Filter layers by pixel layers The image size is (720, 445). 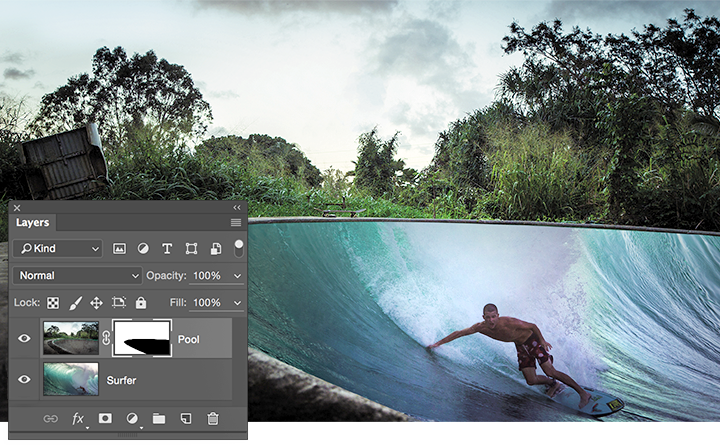tap(119, 249)
